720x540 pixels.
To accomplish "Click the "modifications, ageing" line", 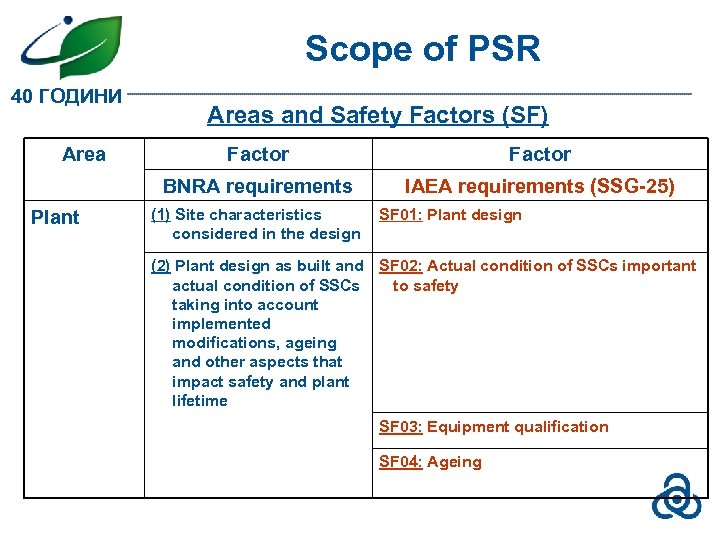I will click(254, 343).
